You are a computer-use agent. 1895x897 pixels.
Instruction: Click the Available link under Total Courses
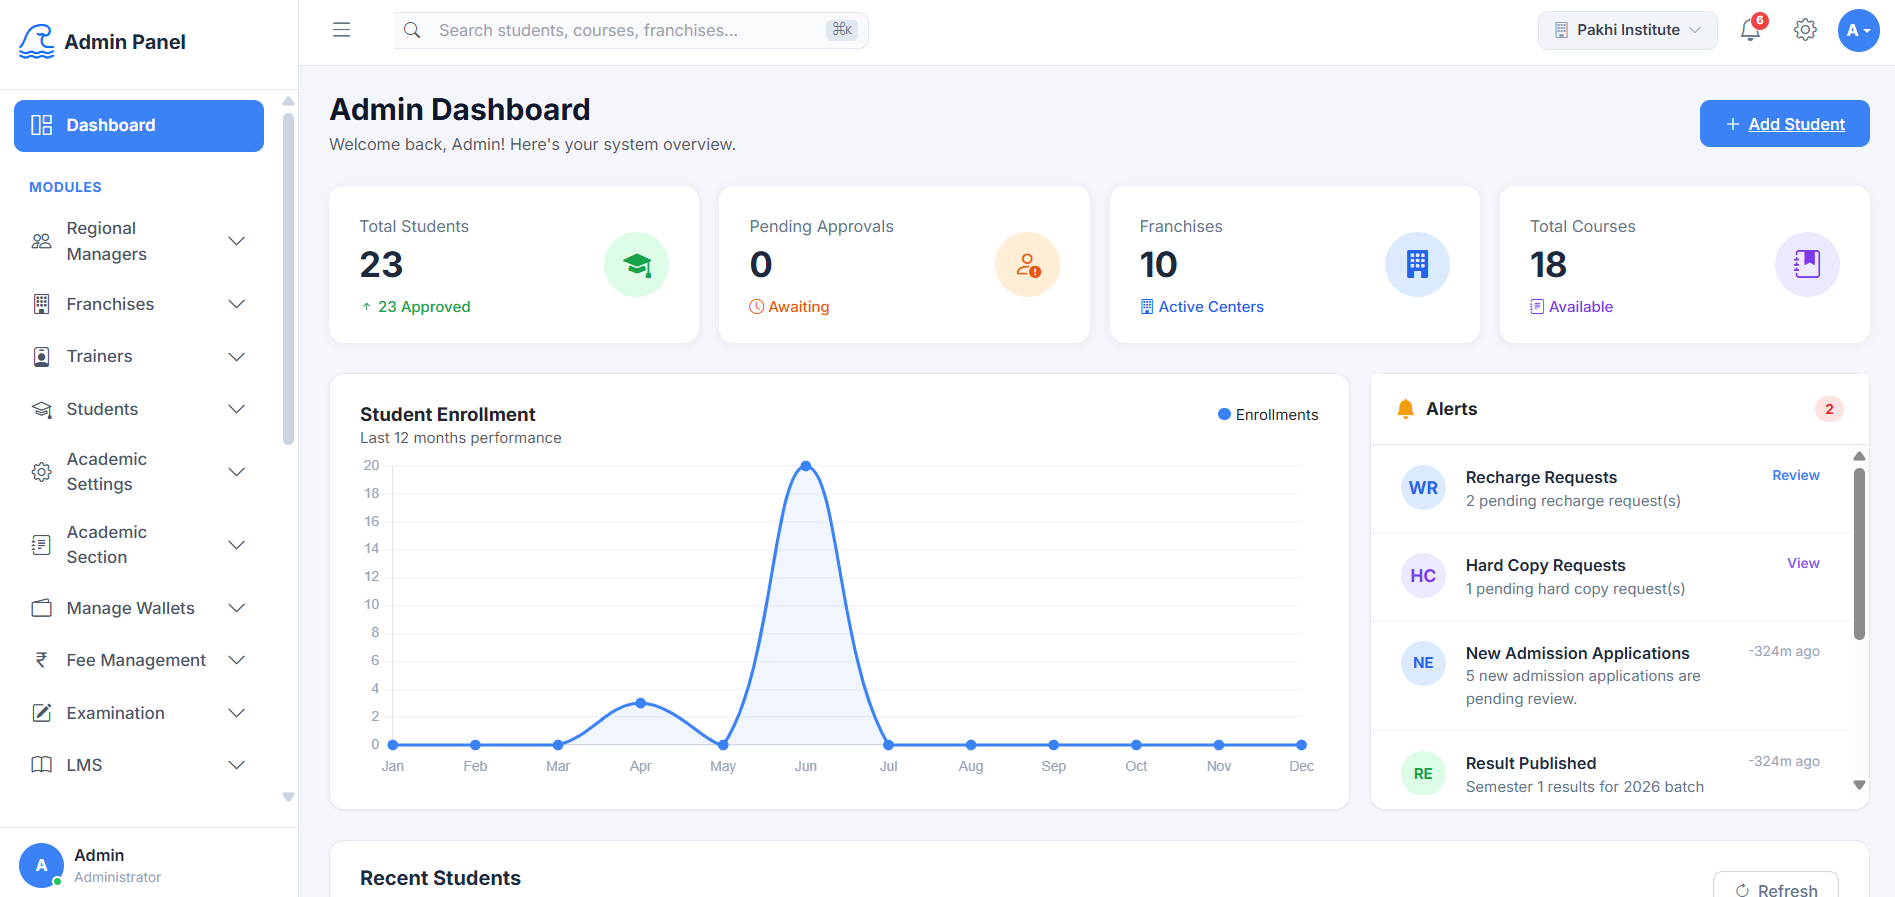(1572, 307)
